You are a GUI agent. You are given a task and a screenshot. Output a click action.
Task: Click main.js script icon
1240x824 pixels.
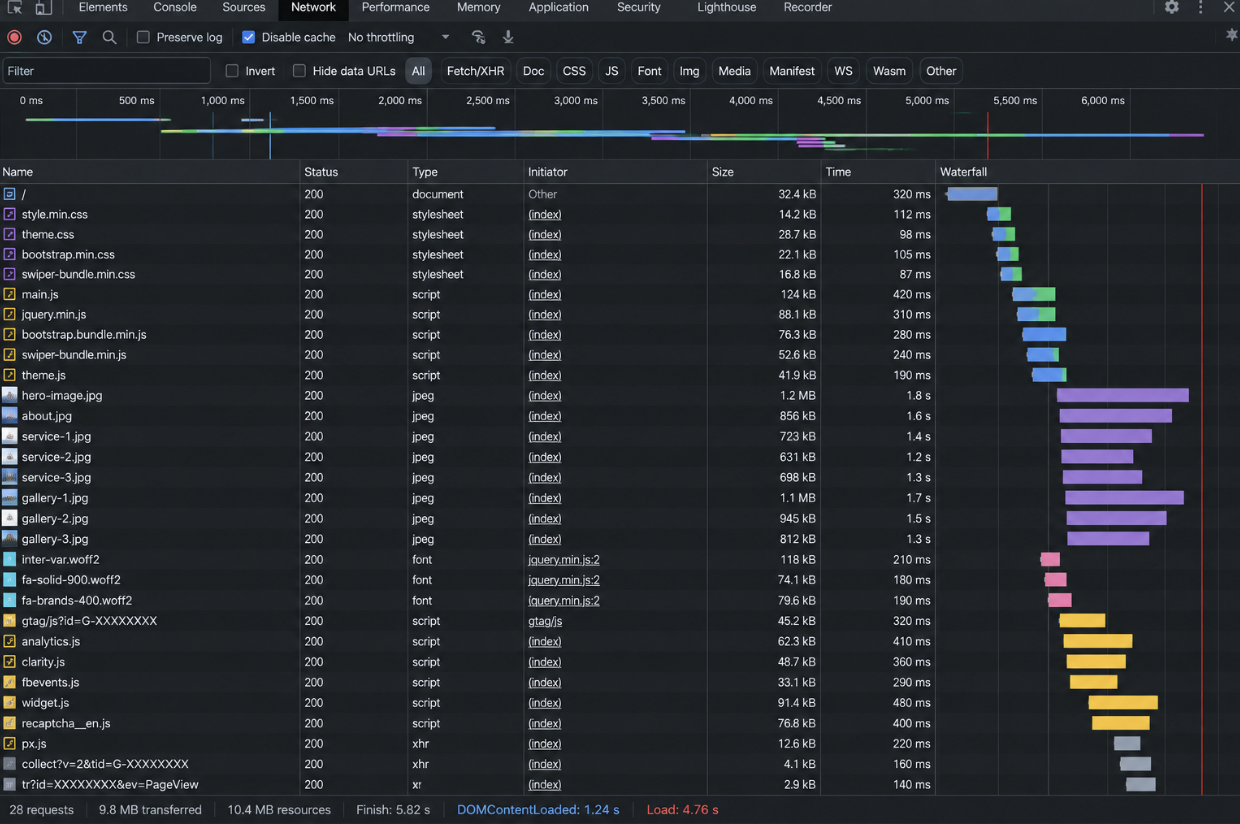tap(9, 294)
